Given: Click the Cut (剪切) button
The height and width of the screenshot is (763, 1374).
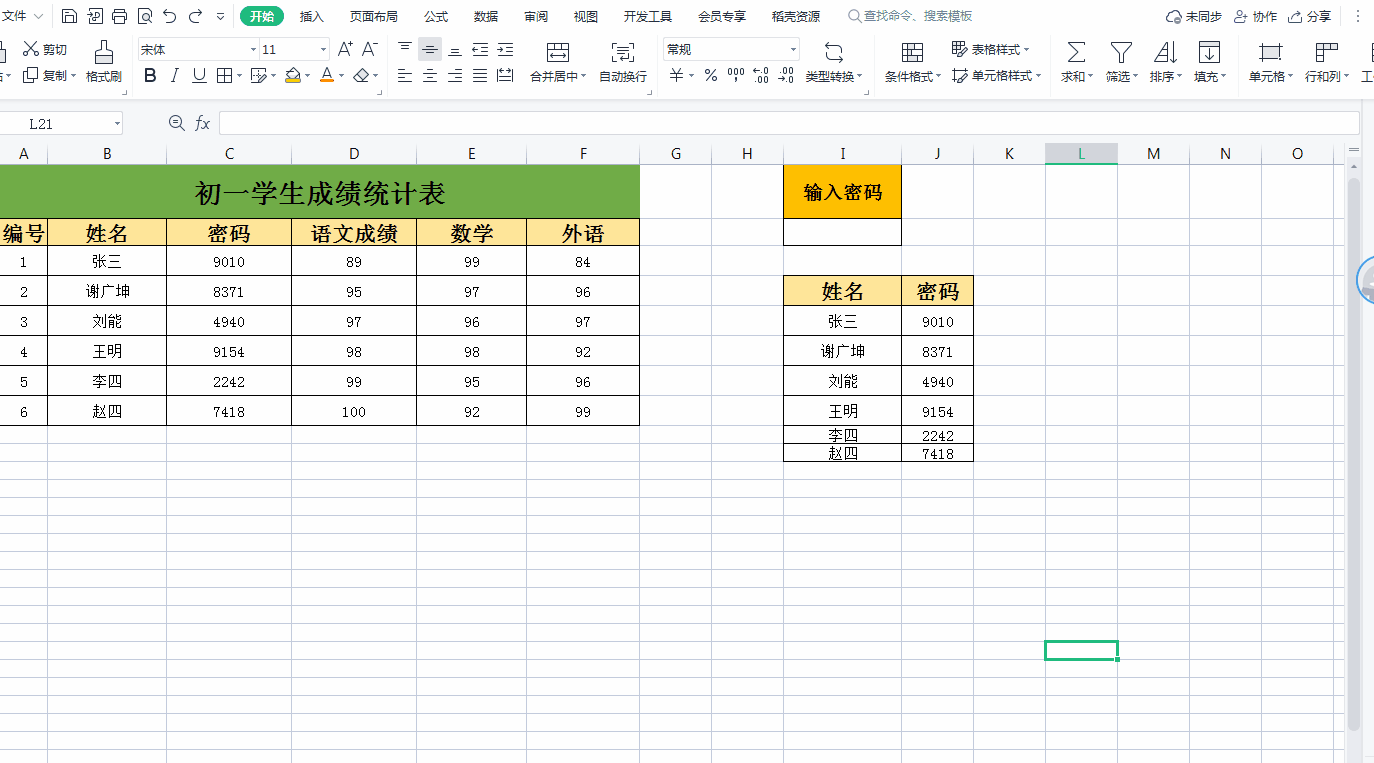Looking at the screenshot, I should coord(45,49).
